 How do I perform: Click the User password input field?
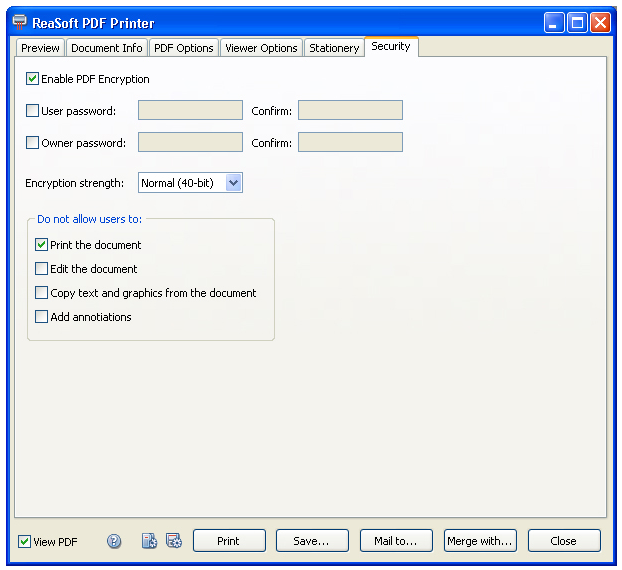click(x=190, y=110)
